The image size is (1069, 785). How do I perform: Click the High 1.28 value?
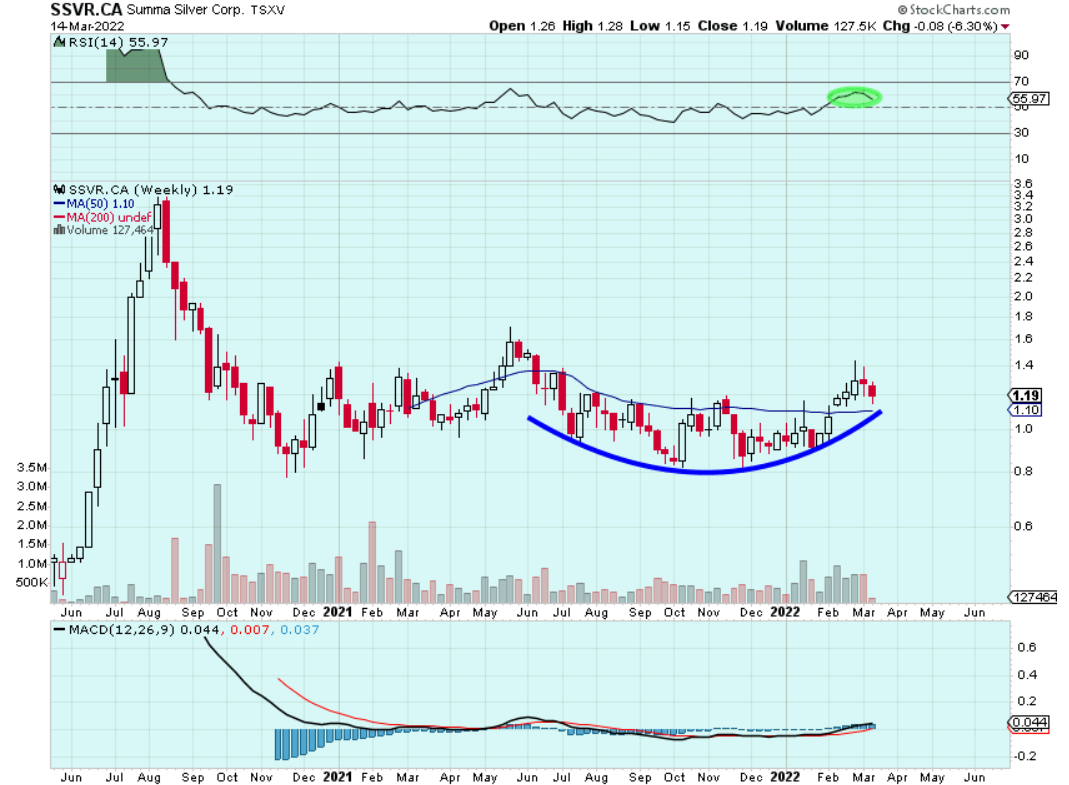[x=592, y=26]
